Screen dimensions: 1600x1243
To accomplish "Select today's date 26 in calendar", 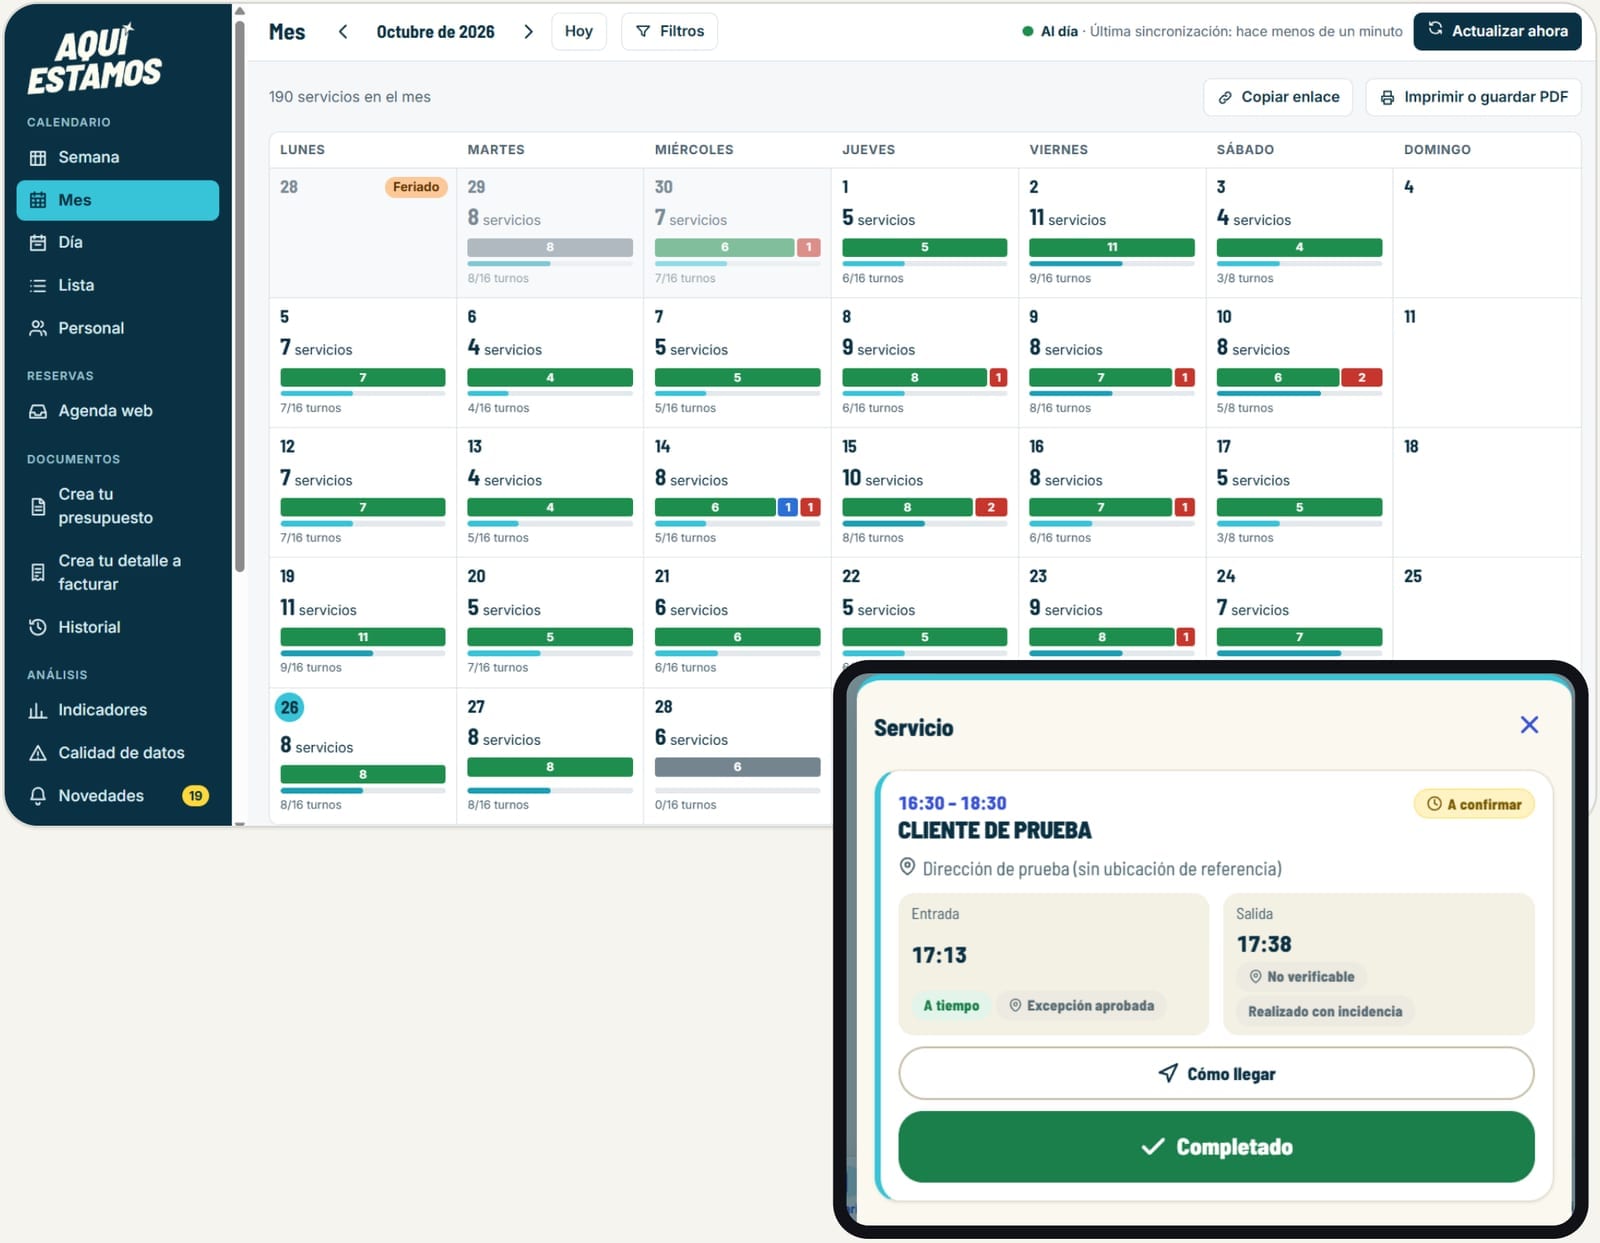I will tap(289, 708).
